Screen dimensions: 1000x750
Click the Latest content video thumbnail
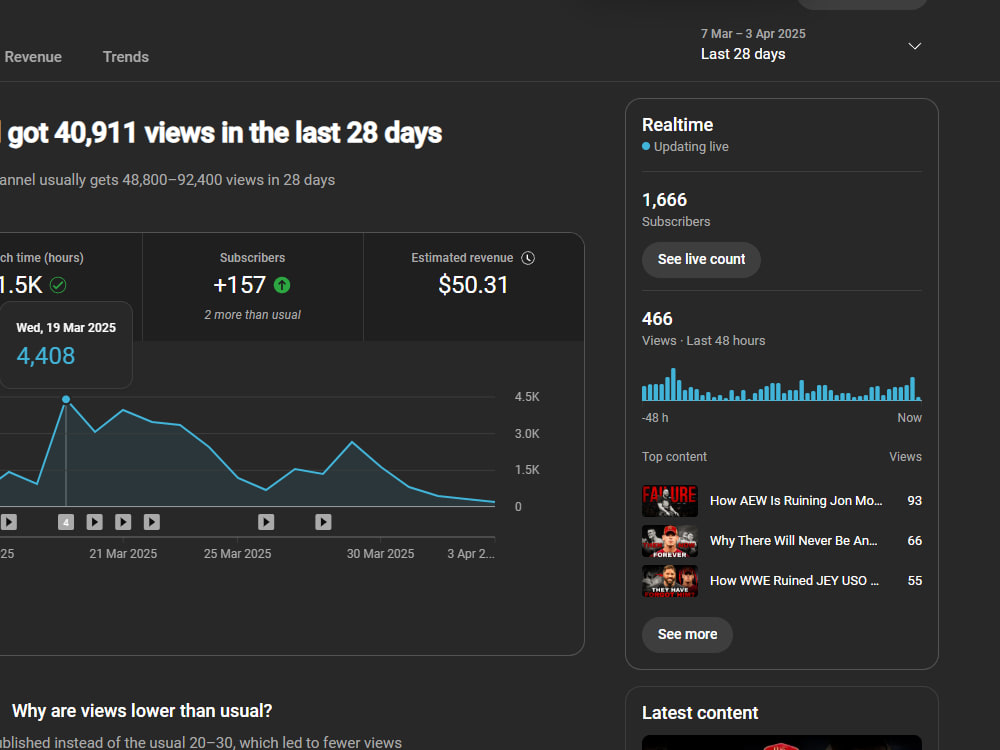[782, 743]
